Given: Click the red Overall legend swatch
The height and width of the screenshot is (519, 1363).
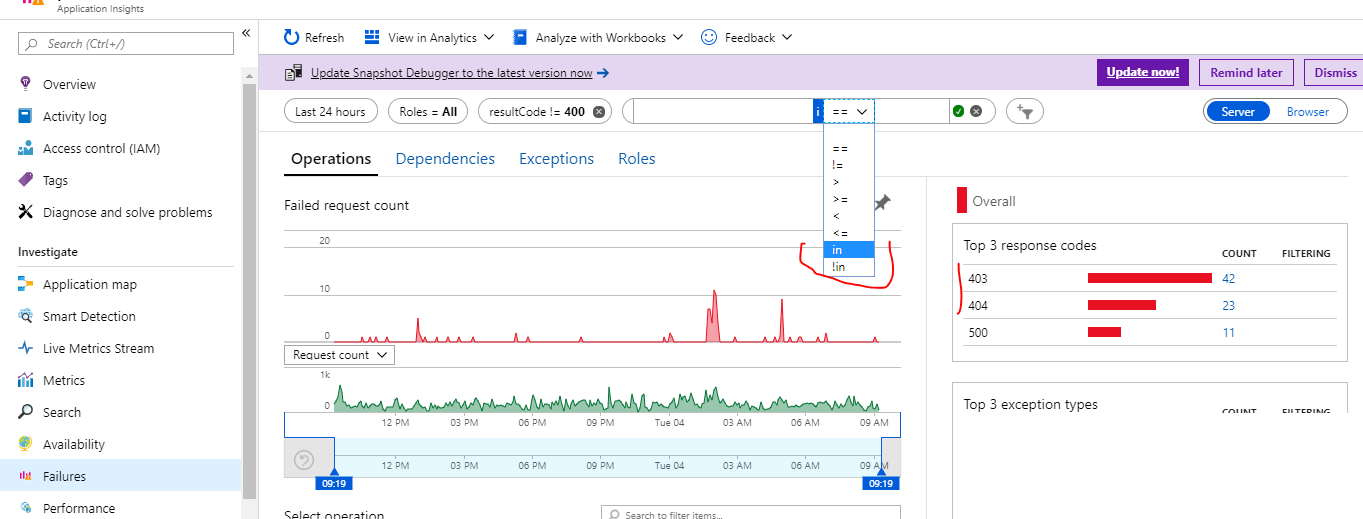Looking at the screenshot, I should 962,200.
